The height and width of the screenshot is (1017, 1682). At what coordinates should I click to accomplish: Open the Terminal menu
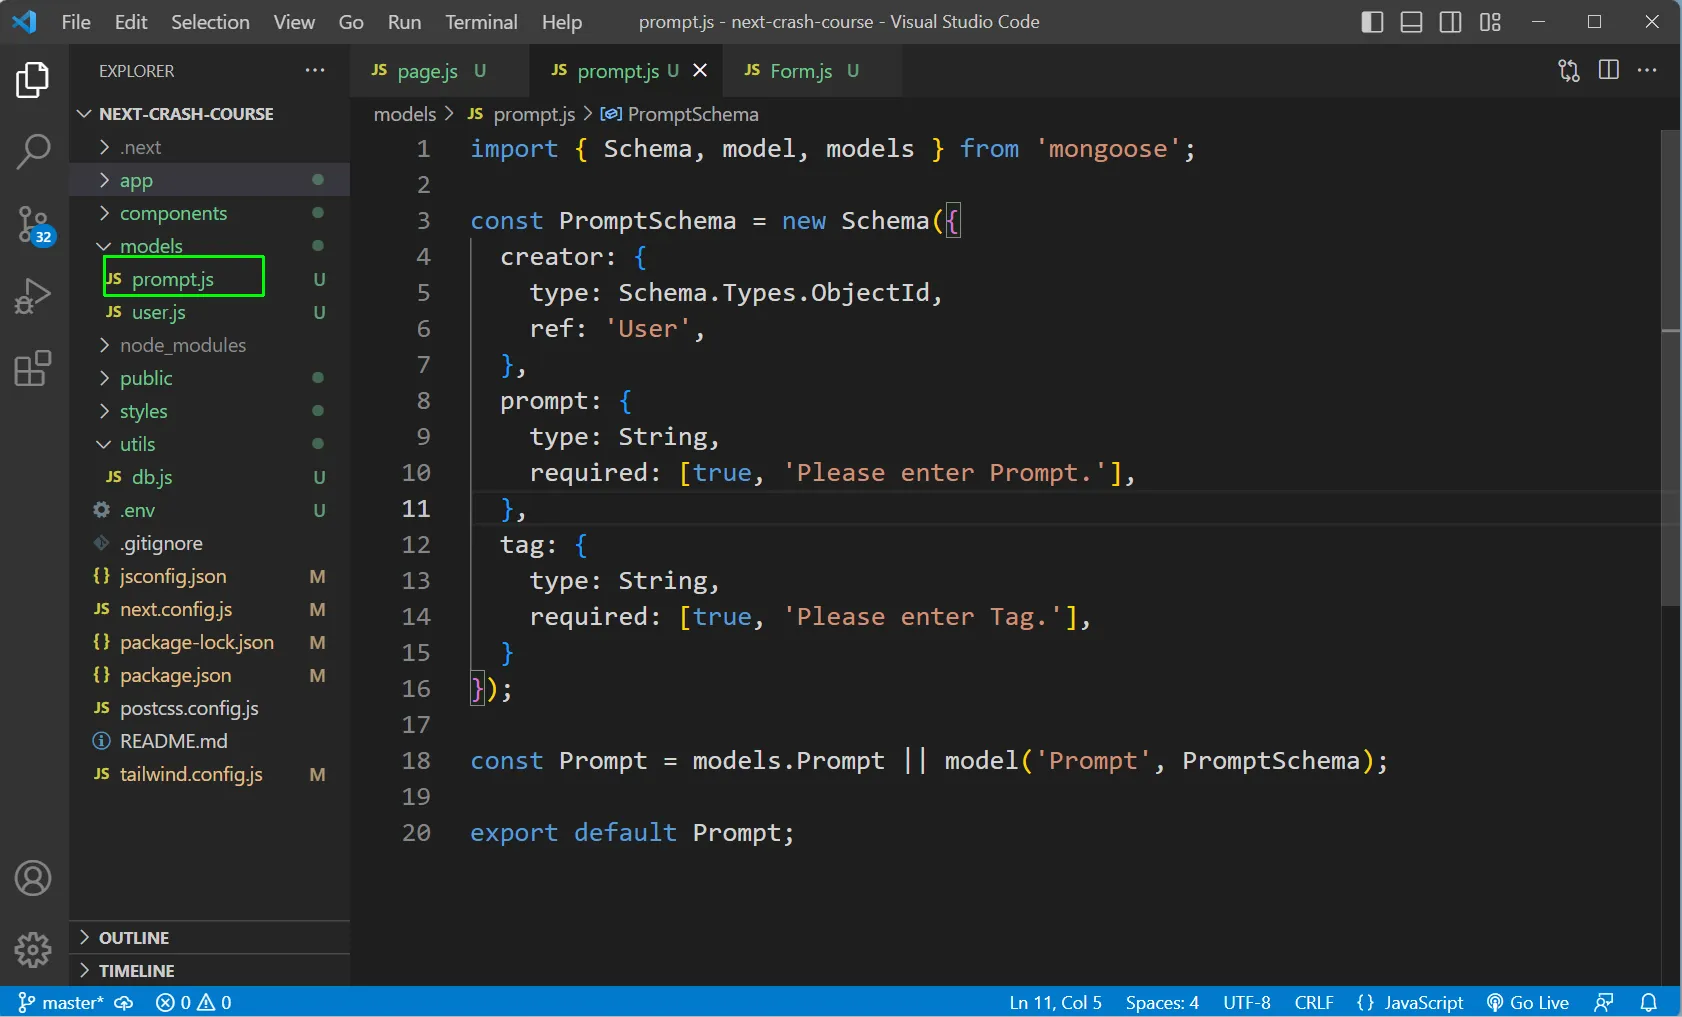tap(481, 22)
